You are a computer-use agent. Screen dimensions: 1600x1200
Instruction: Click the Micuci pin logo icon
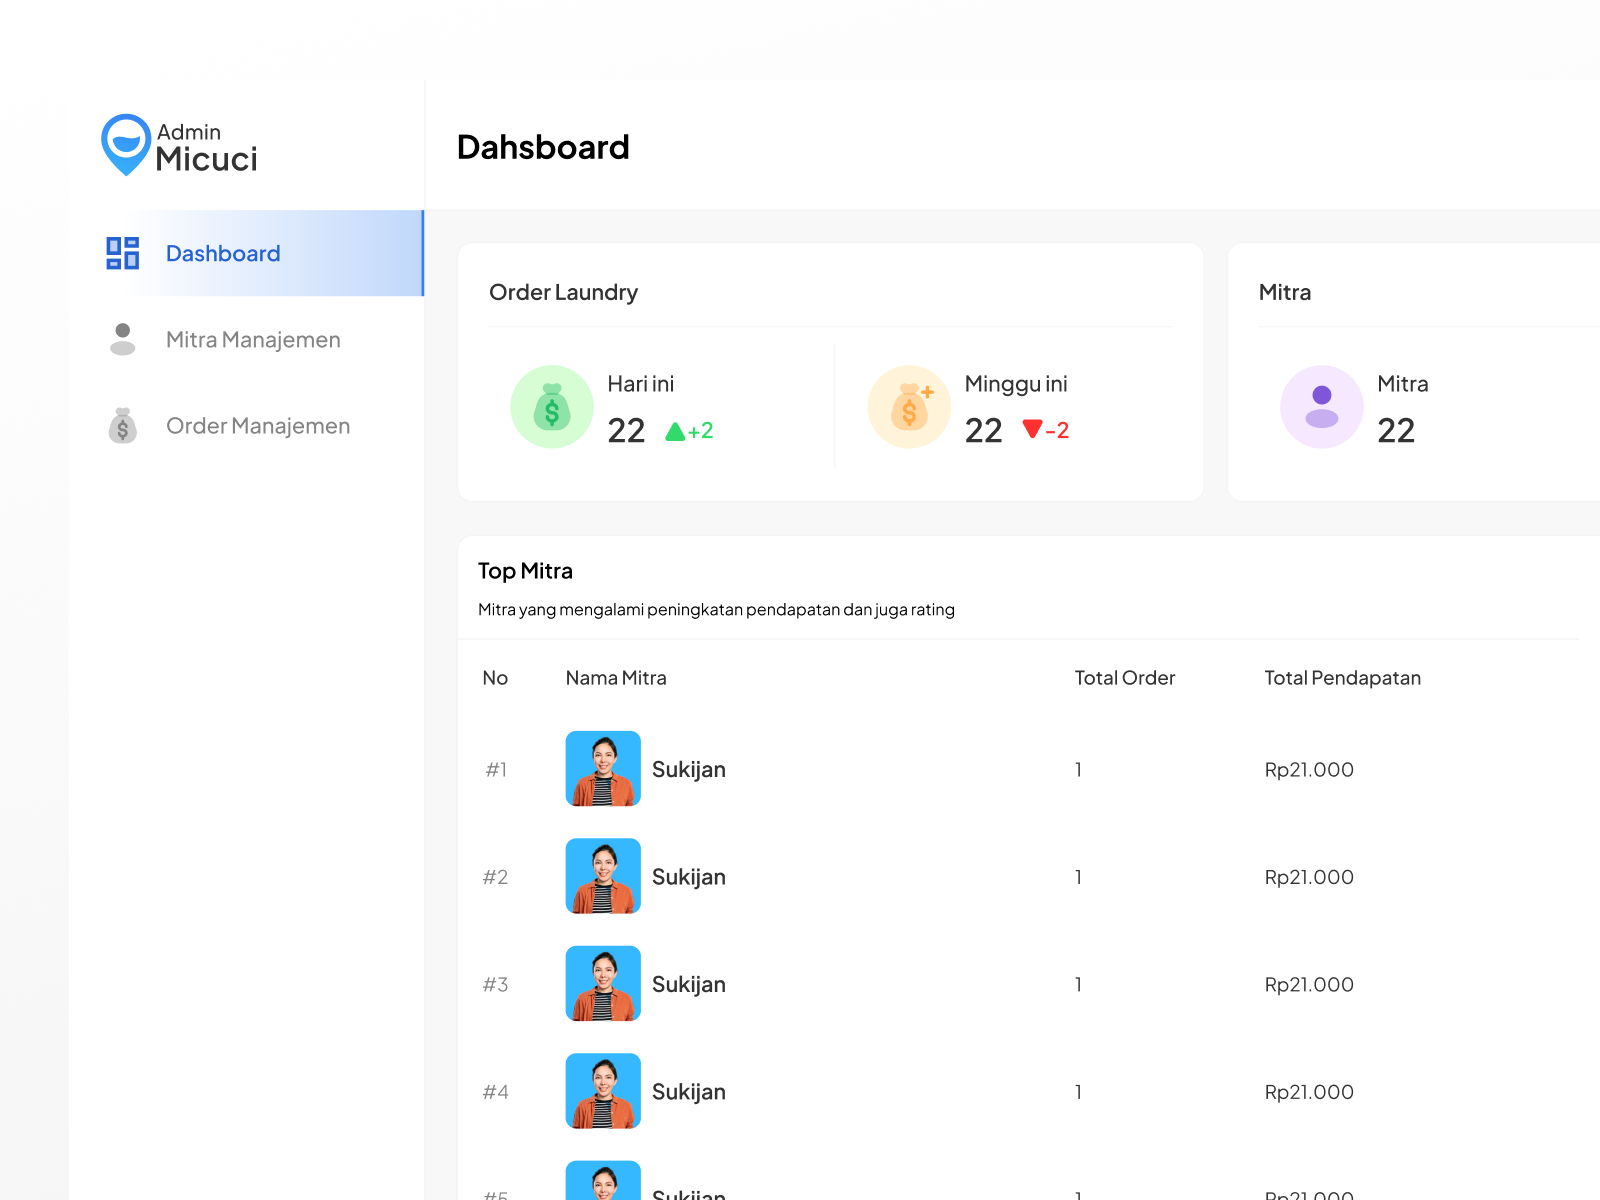coord(124,145)
